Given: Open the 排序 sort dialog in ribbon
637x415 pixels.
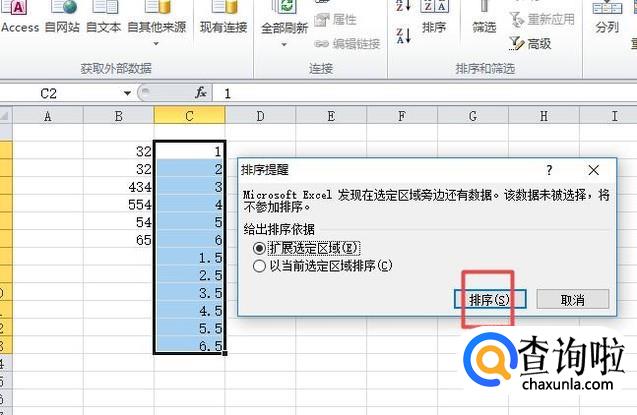Looking at the screenshot, I should point(434,27).
